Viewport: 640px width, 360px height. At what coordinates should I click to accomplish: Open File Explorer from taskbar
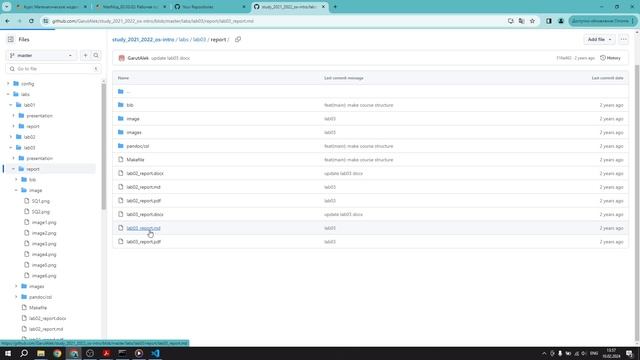(41, 353)
